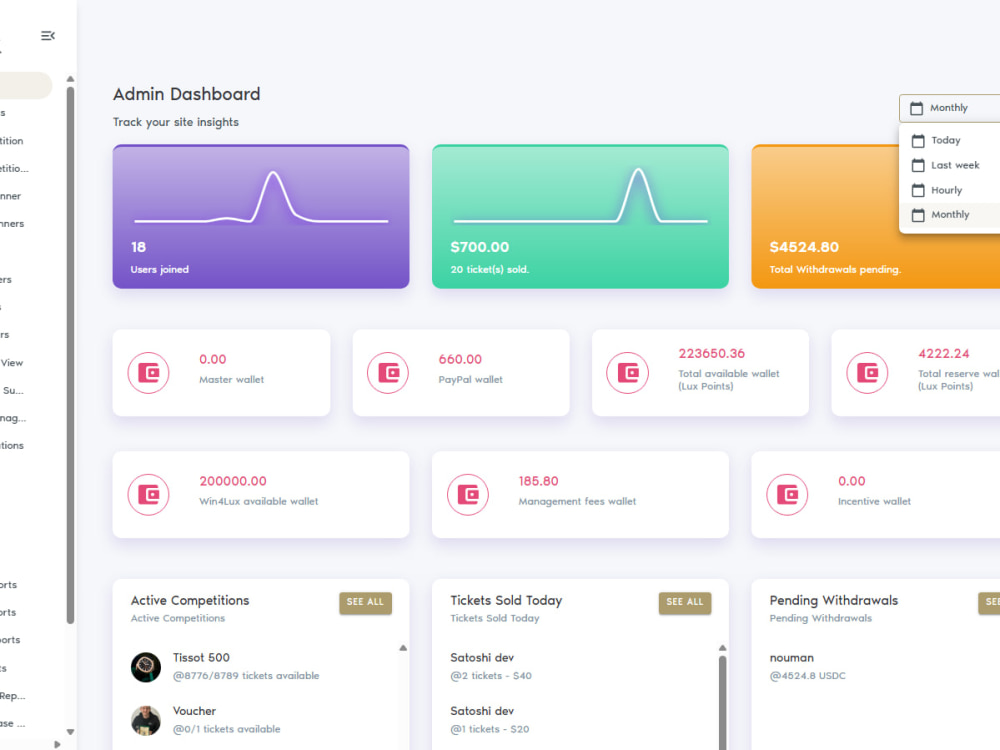Click the Management fees wallet icon
Viewport: 1000px width, 750px height.
point(468,494)
